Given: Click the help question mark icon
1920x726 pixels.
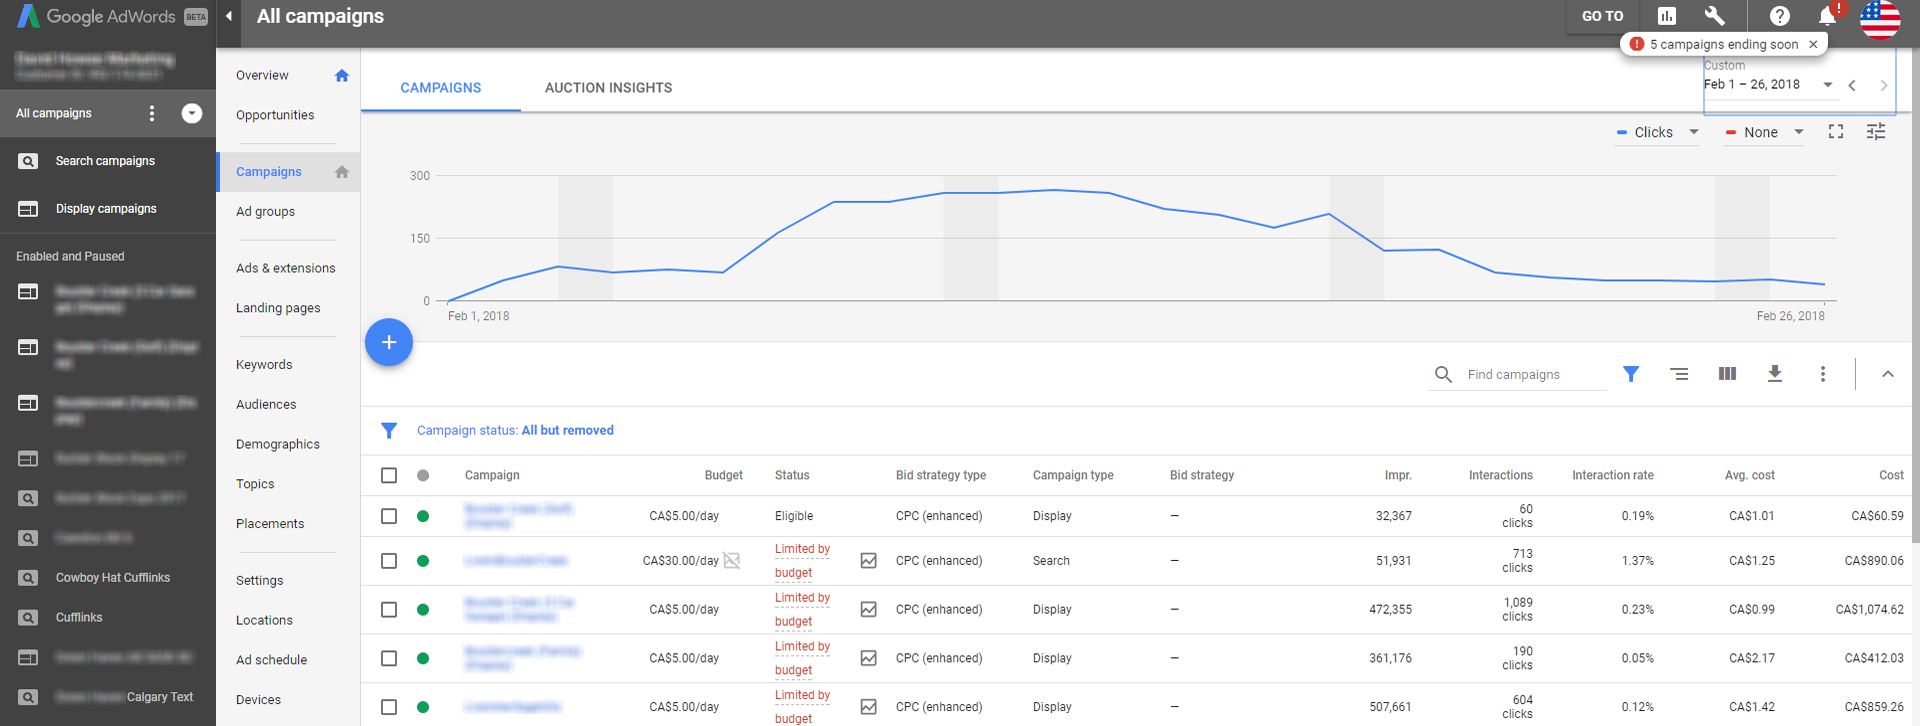Looking at the screenshot, I should [1779, 16].
